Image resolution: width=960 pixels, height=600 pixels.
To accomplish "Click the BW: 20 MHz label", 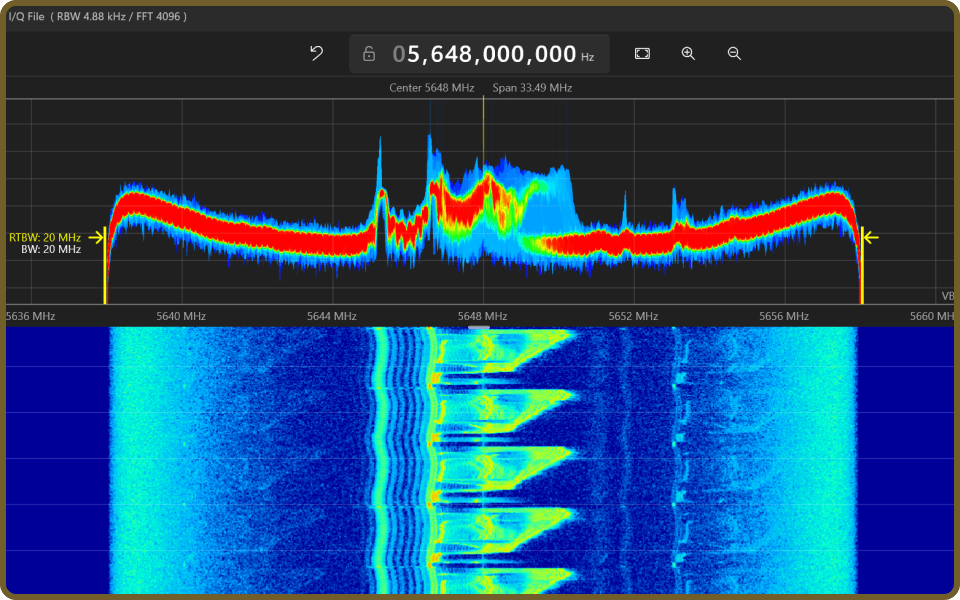I will pyautogui.click(x=51, y=249).
